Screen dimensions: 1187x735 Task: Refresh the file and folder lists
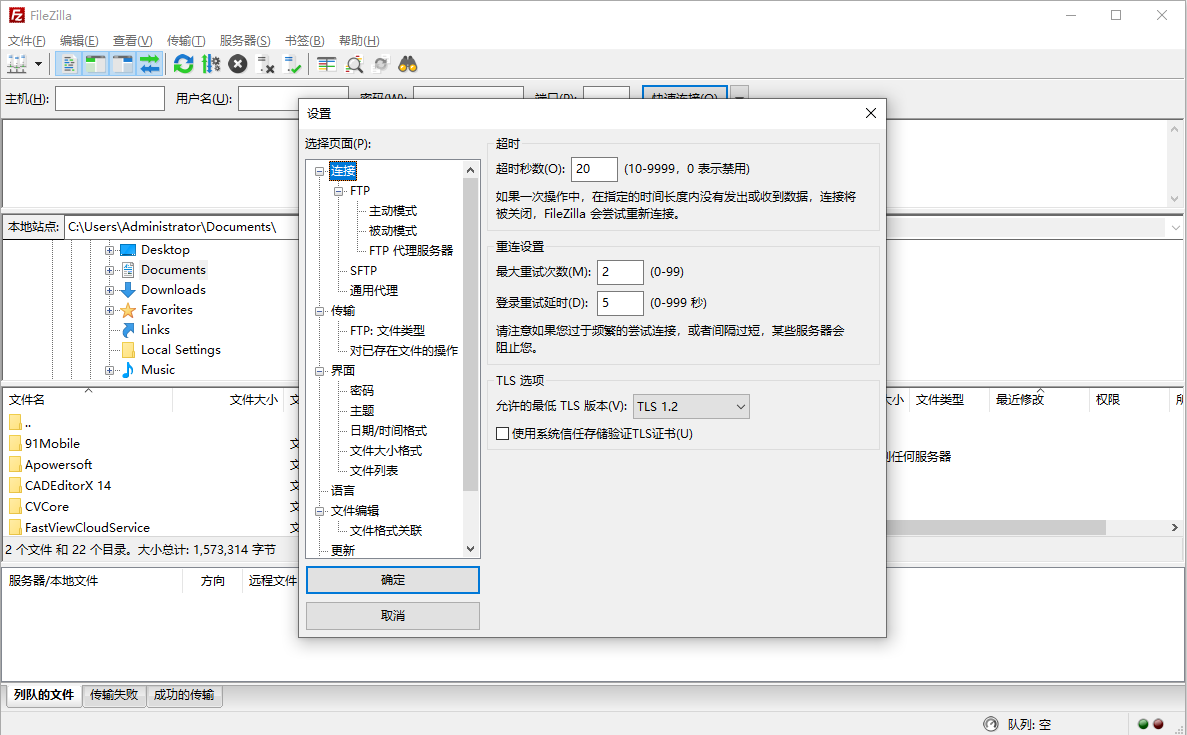(183, 63)
